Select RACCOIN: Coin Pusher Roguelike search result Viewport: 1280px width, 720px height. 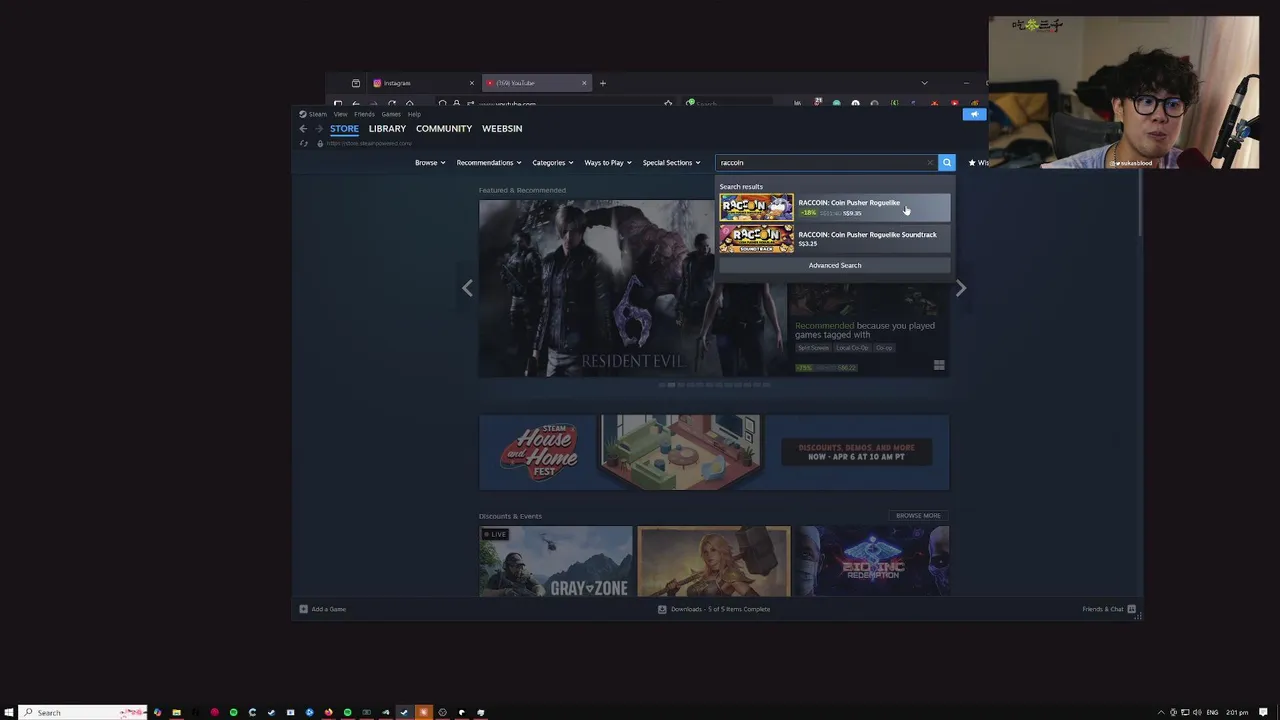(x=834, y=207)
